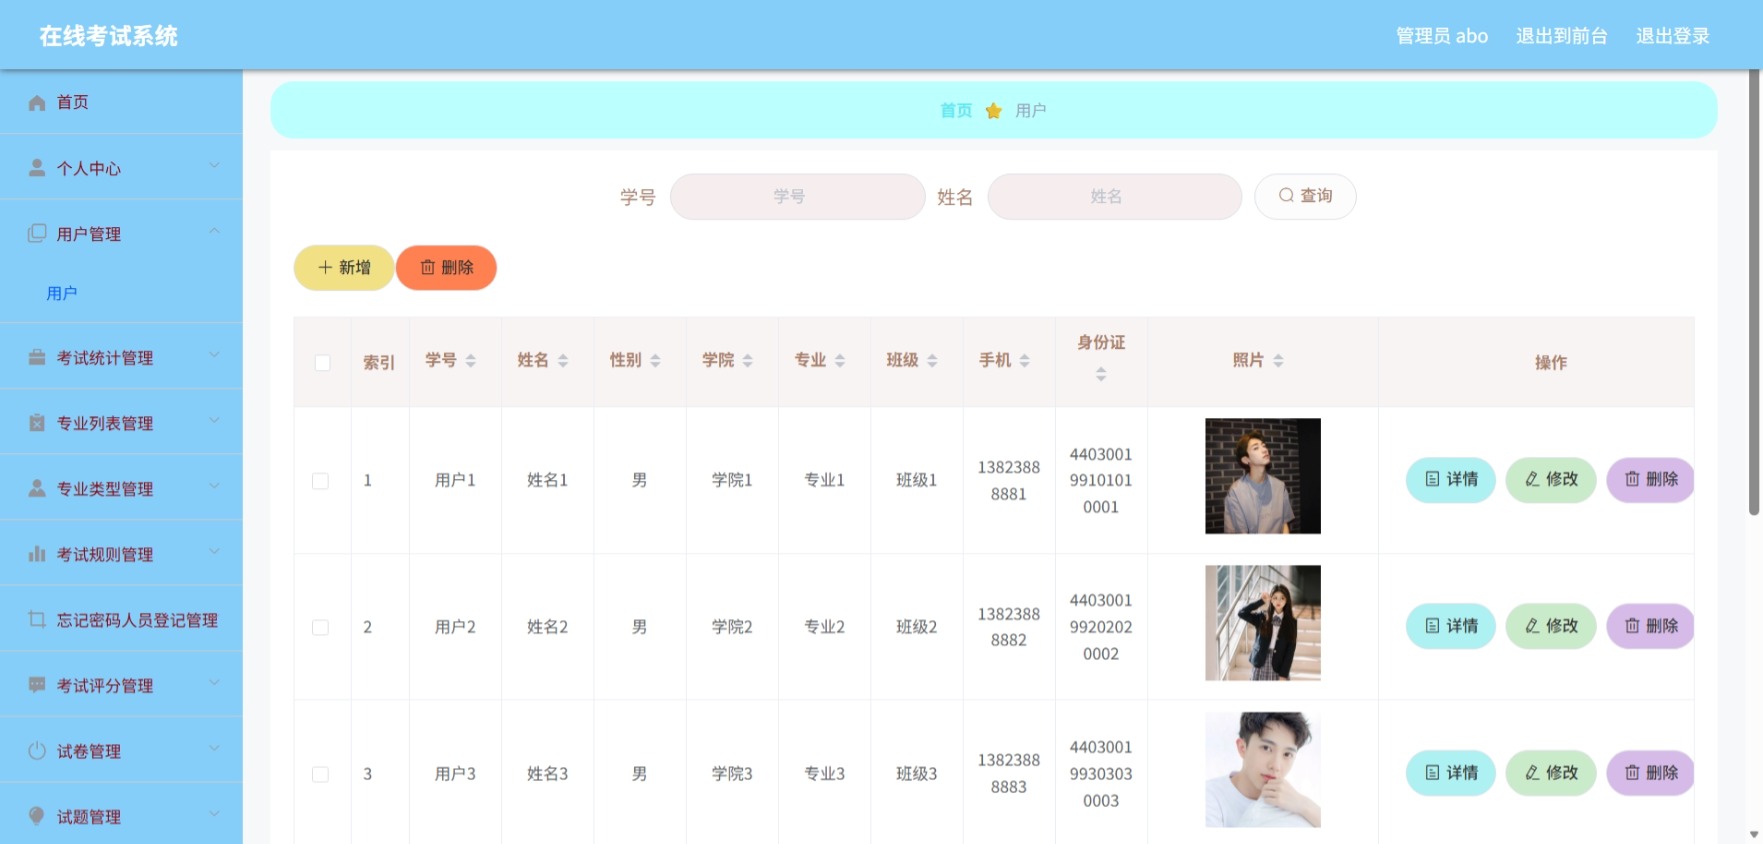
Task: Sort by 学号 column arrows
Action: tap(471, 361)
